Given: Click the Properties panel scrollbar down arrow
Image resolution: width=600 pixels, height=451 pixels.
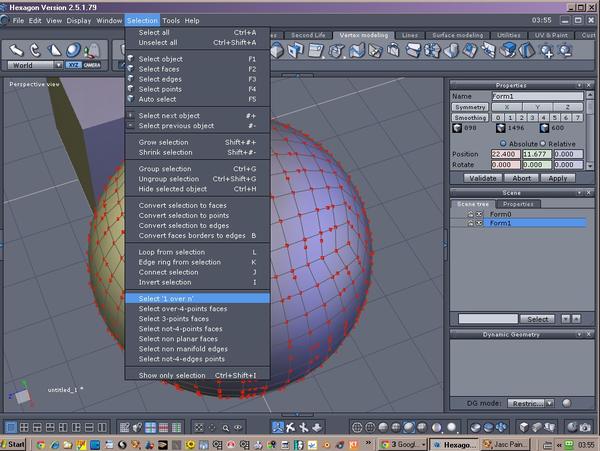Looking at the screenshot, I should (x=590, y=166).
